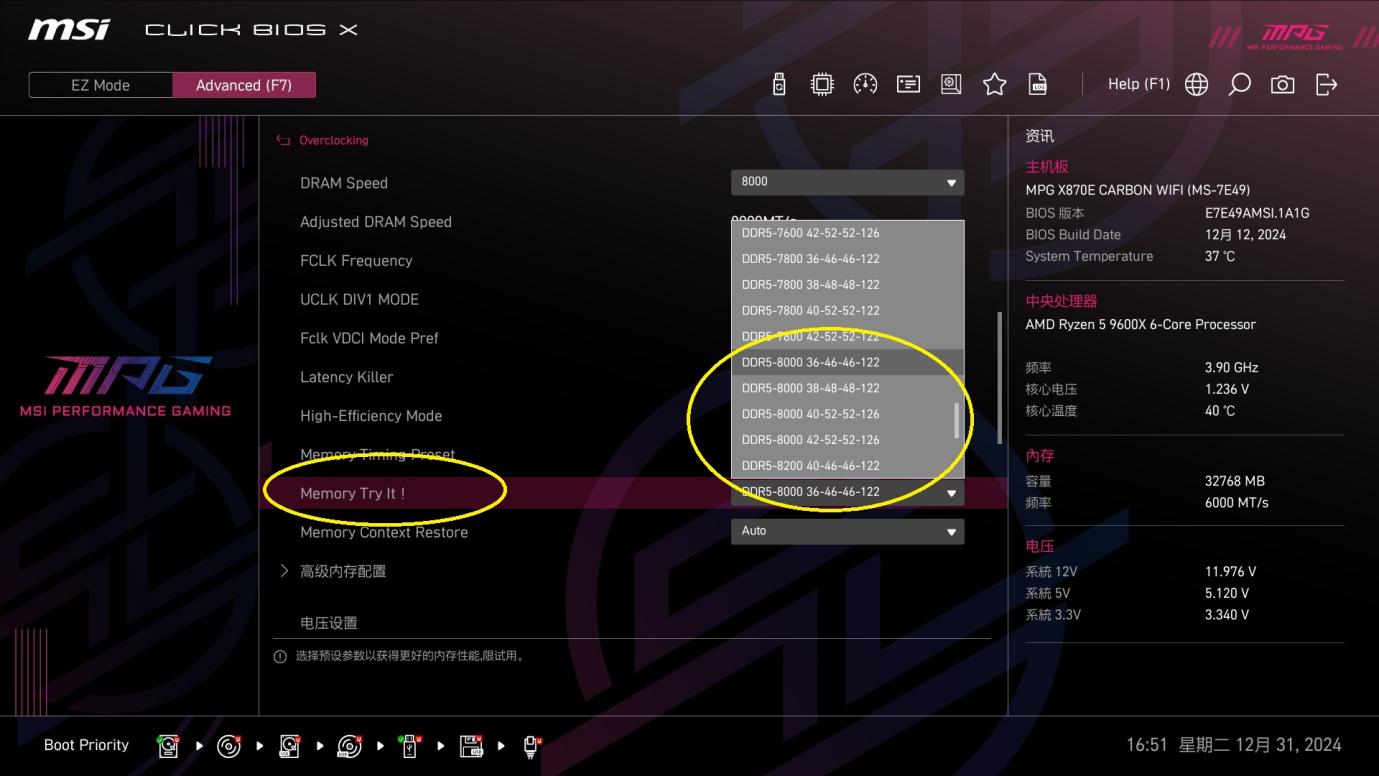This screenshot has width=1379, height=776.
Task: Choose DDR5-7600 42-52-52-126 from the list
Action: pos(847,233)
